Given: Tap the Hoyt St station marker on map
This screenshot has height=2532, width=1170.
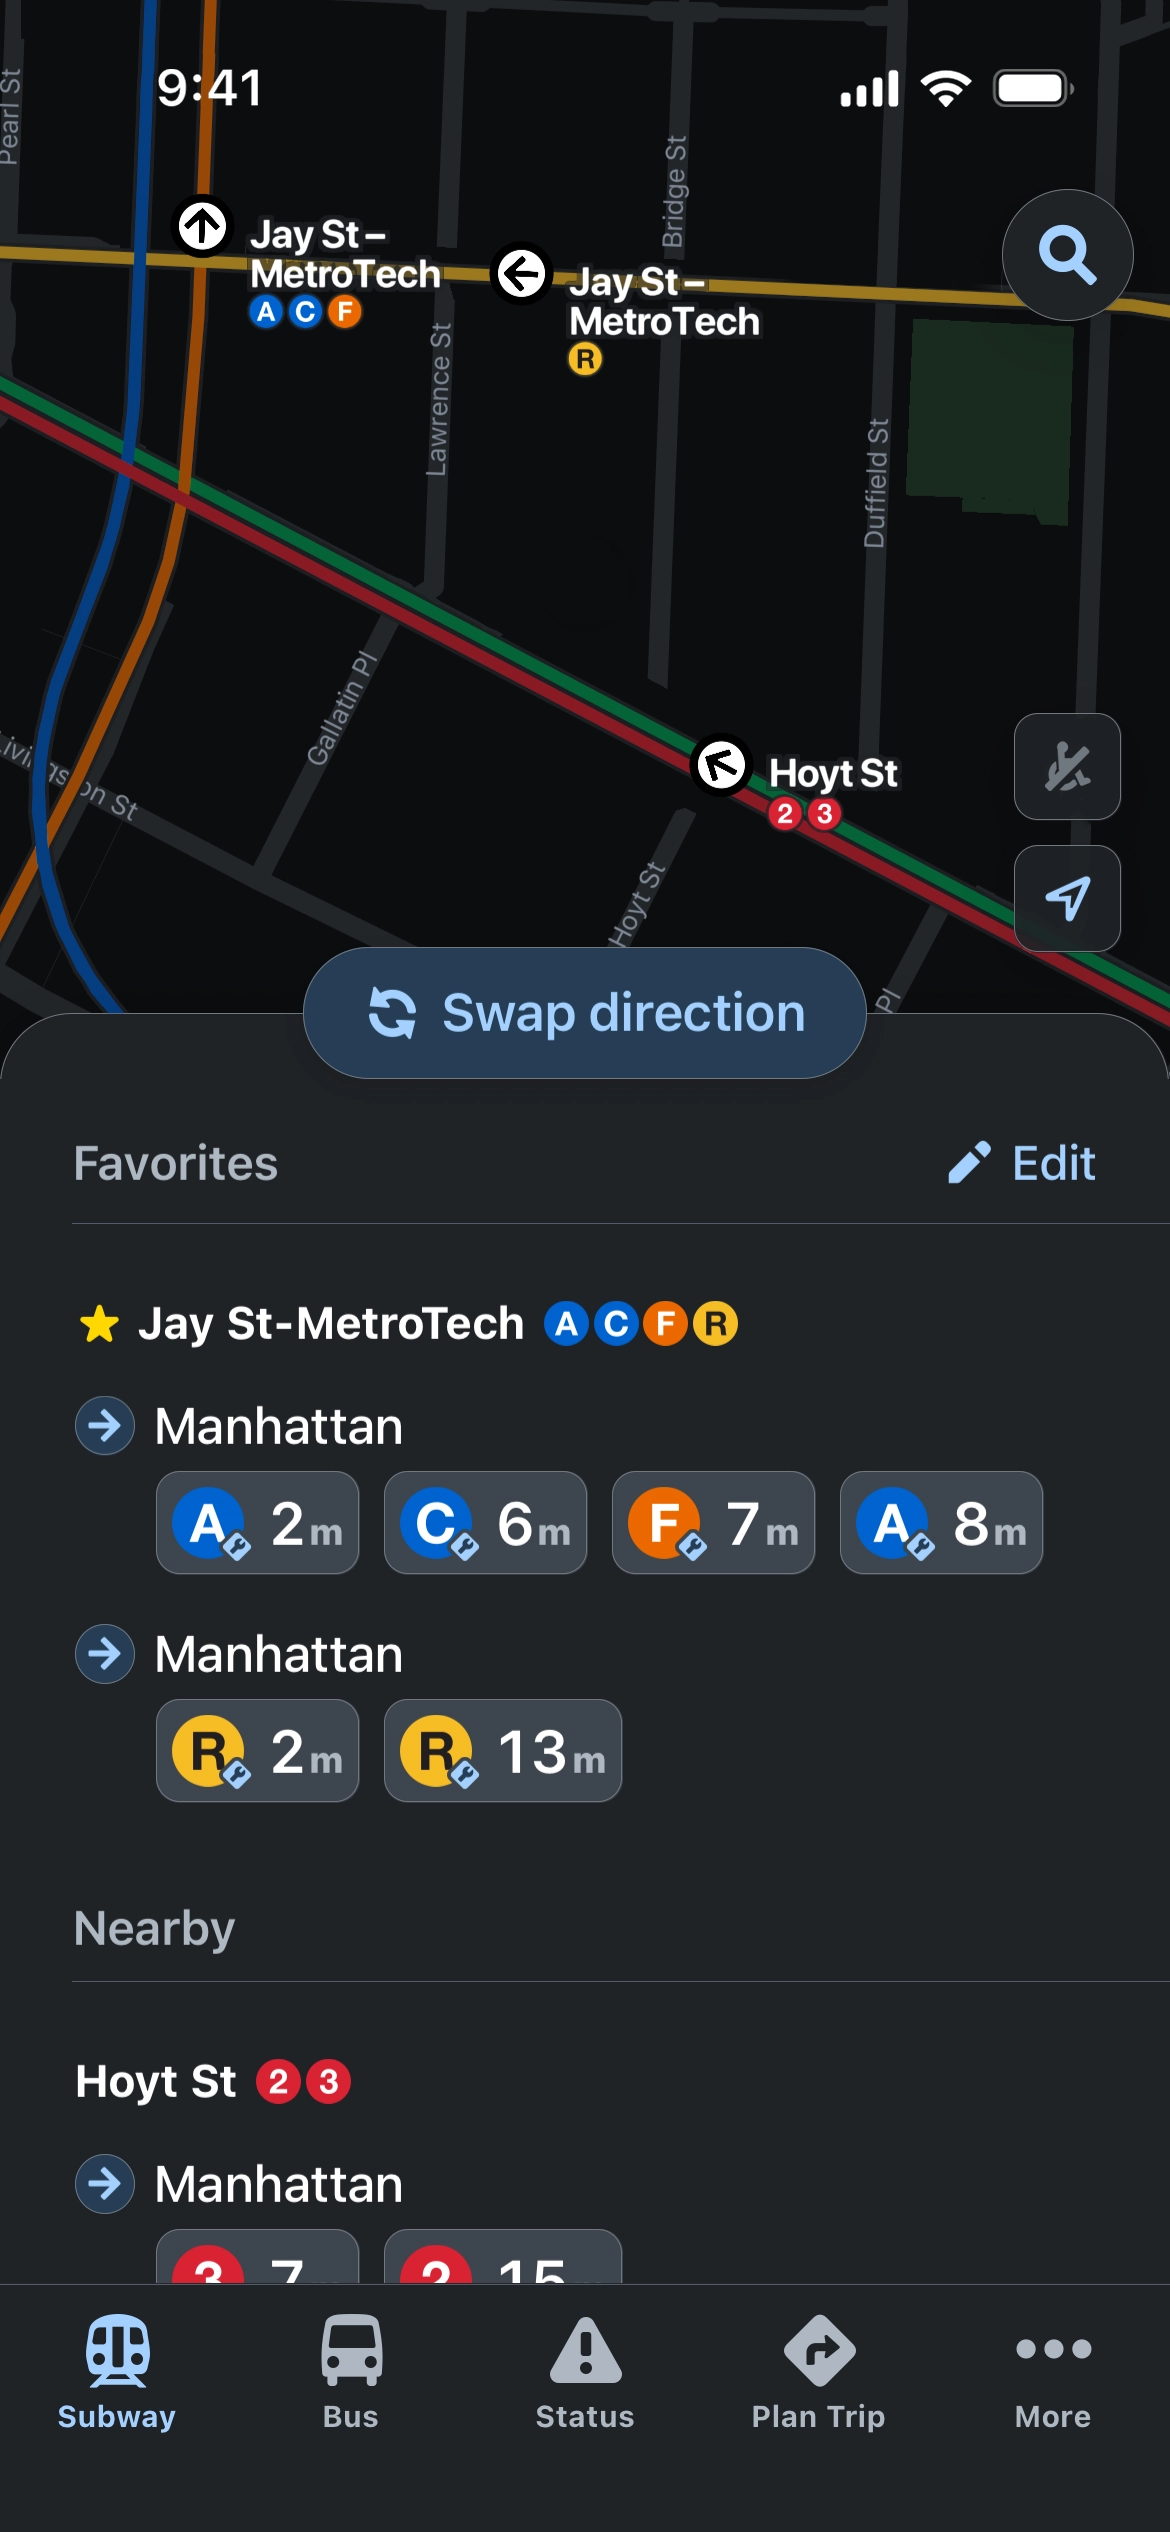Looking at the screenshot, I should (x=721, y=766).
